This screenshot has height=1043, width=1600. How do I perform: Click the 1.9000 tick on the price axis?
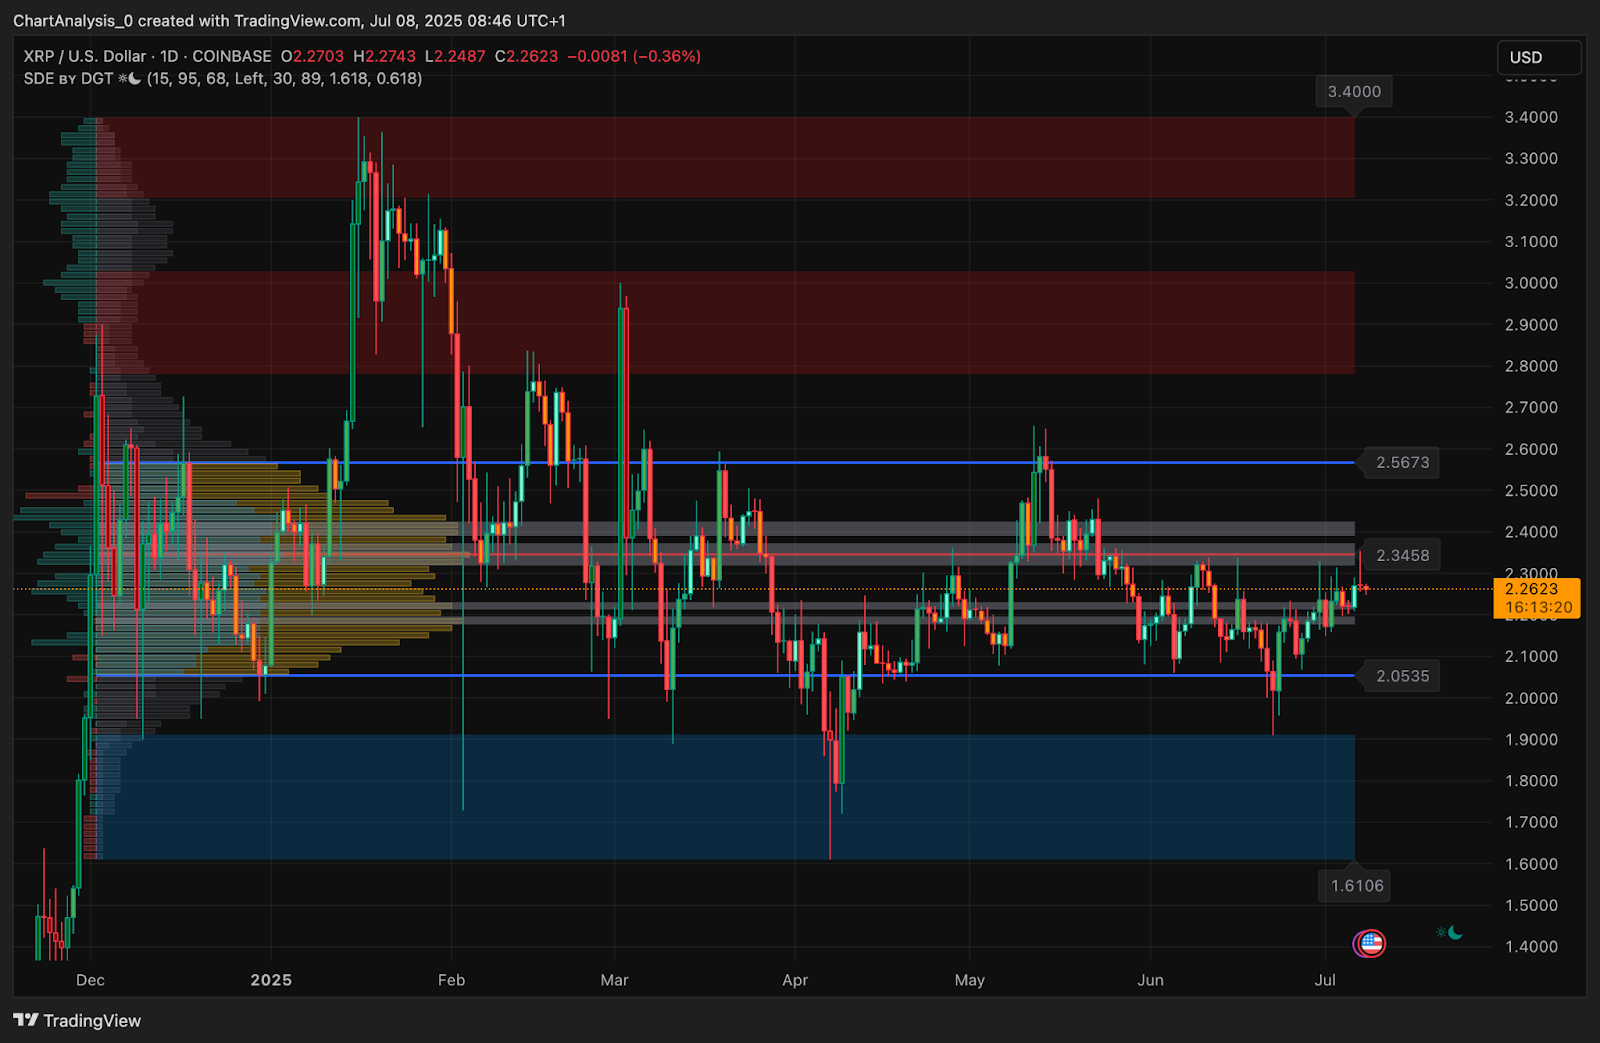coord(1531,739)
